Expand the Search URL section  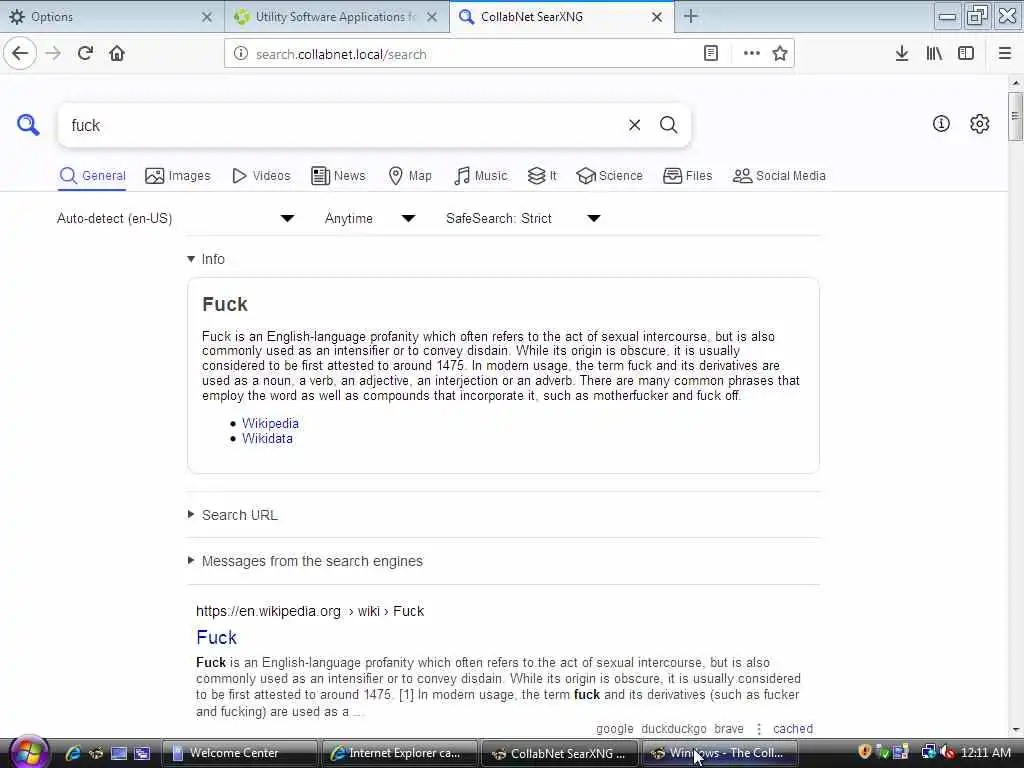(x=233, y=515)
